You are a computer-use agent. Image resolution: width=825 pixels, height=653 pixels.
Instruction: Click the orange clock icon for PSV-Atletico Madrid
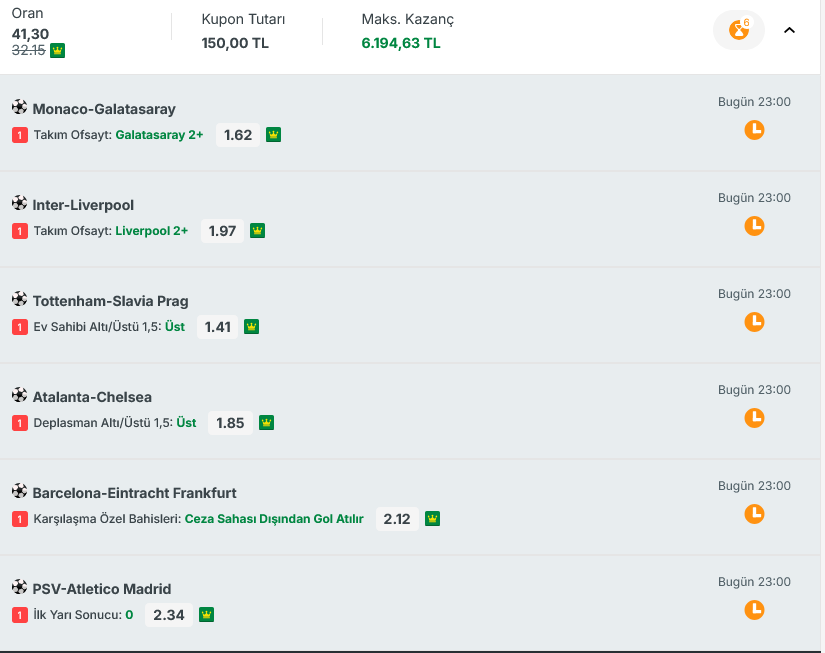(x=754, y=610)
